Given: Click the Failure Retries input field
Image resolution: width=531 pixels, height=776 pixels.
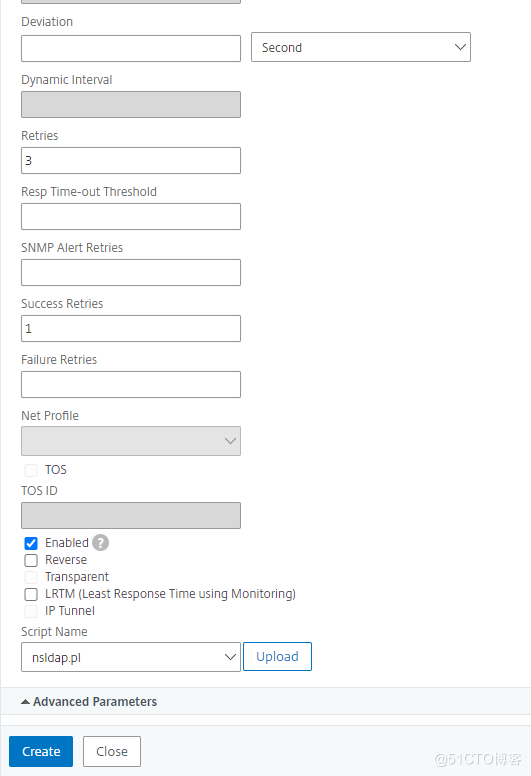Looking at the screenshot, I should pos(131,385).
